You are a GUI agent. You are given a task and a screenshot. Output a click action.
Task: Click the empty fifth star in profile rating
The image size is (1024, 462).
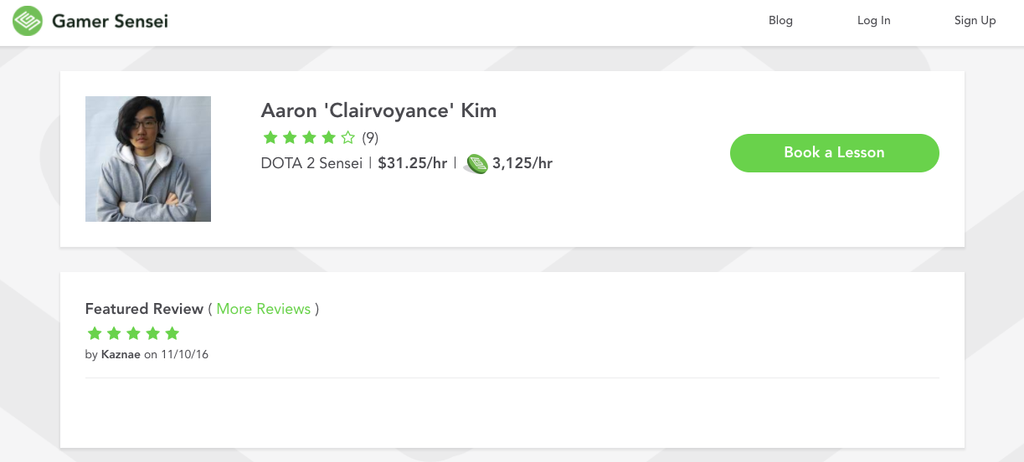point(348,138)
